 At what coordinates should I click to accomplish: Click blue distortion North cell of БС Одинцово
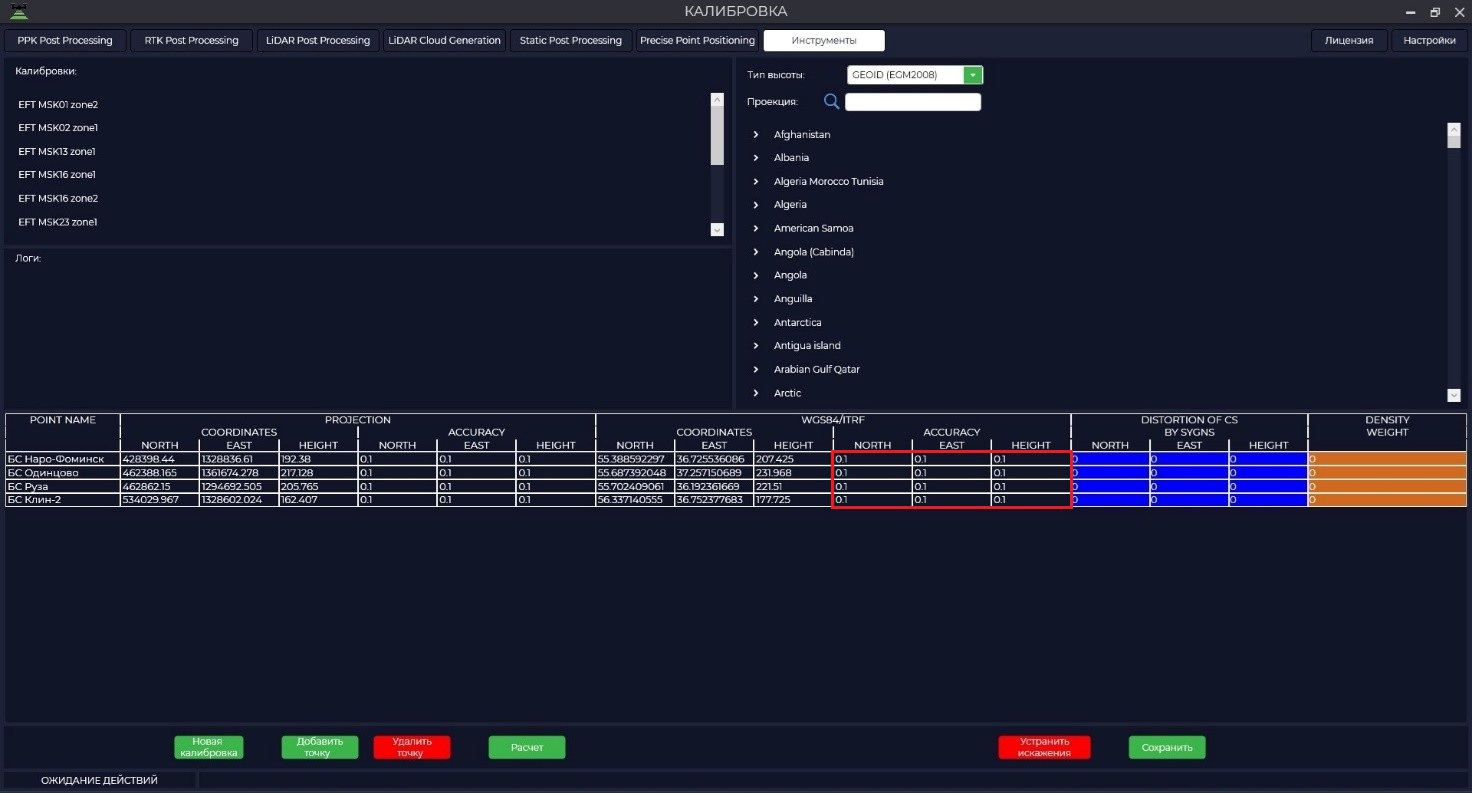point(1110,472)
